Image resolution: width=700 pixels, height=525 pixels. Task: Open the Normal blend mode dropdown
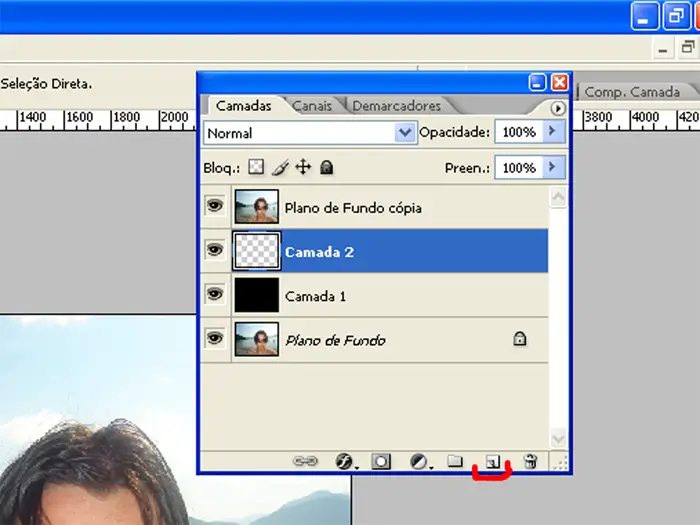pos(405,133)
